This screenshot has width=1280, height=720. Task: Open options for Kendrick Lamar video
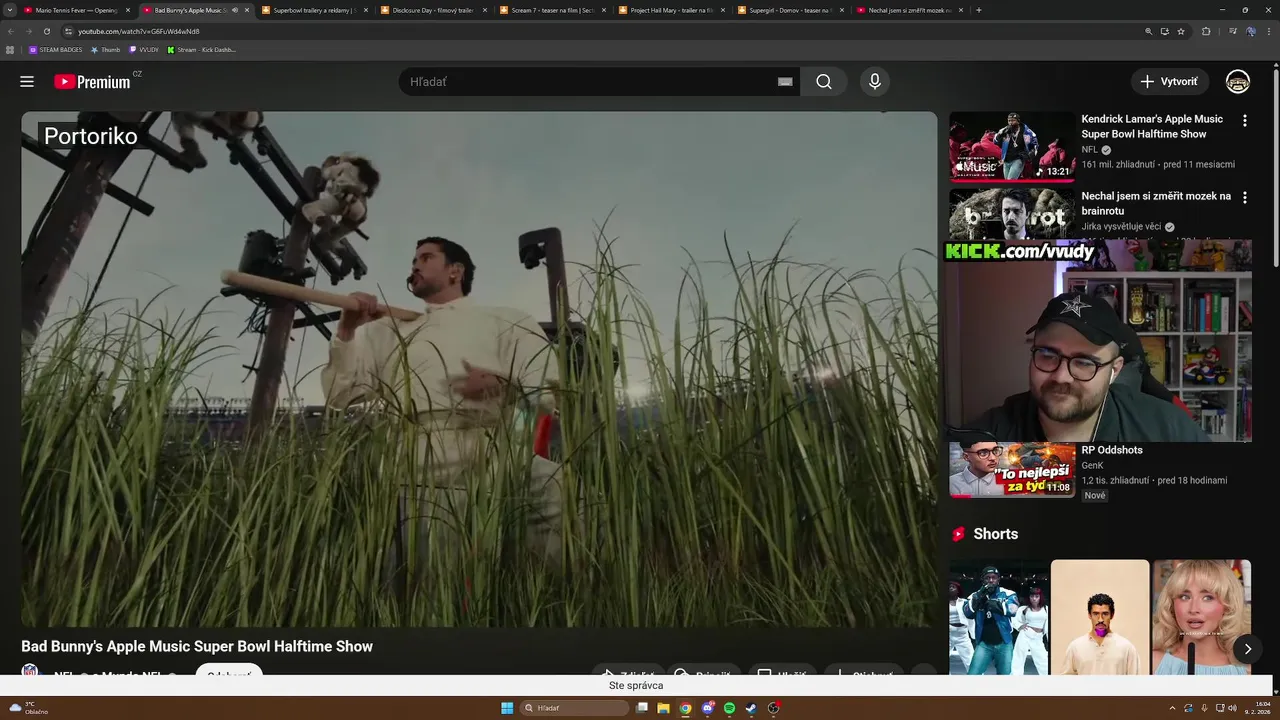[x=1245, y=121]
